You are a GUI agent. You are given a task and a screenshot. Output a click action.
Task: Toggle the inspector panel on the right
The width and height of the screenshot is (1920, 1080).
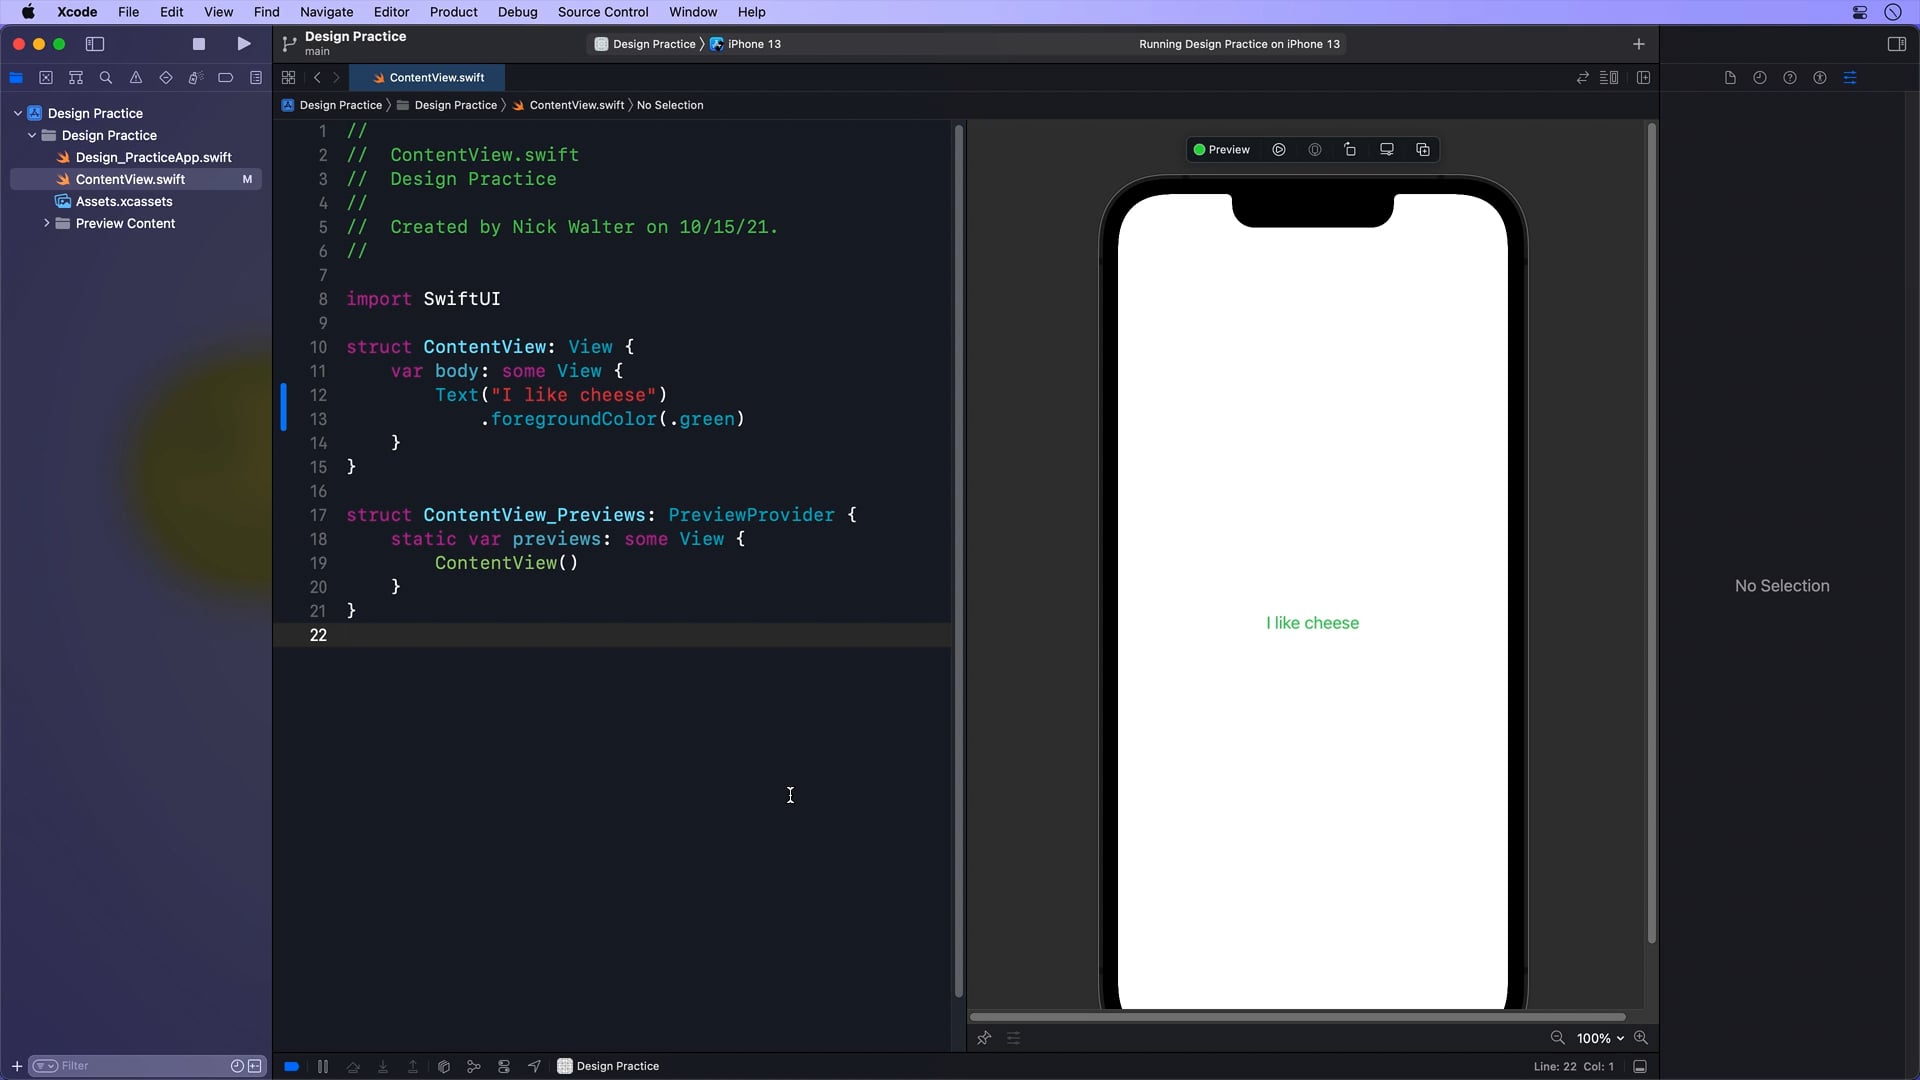1896,44
